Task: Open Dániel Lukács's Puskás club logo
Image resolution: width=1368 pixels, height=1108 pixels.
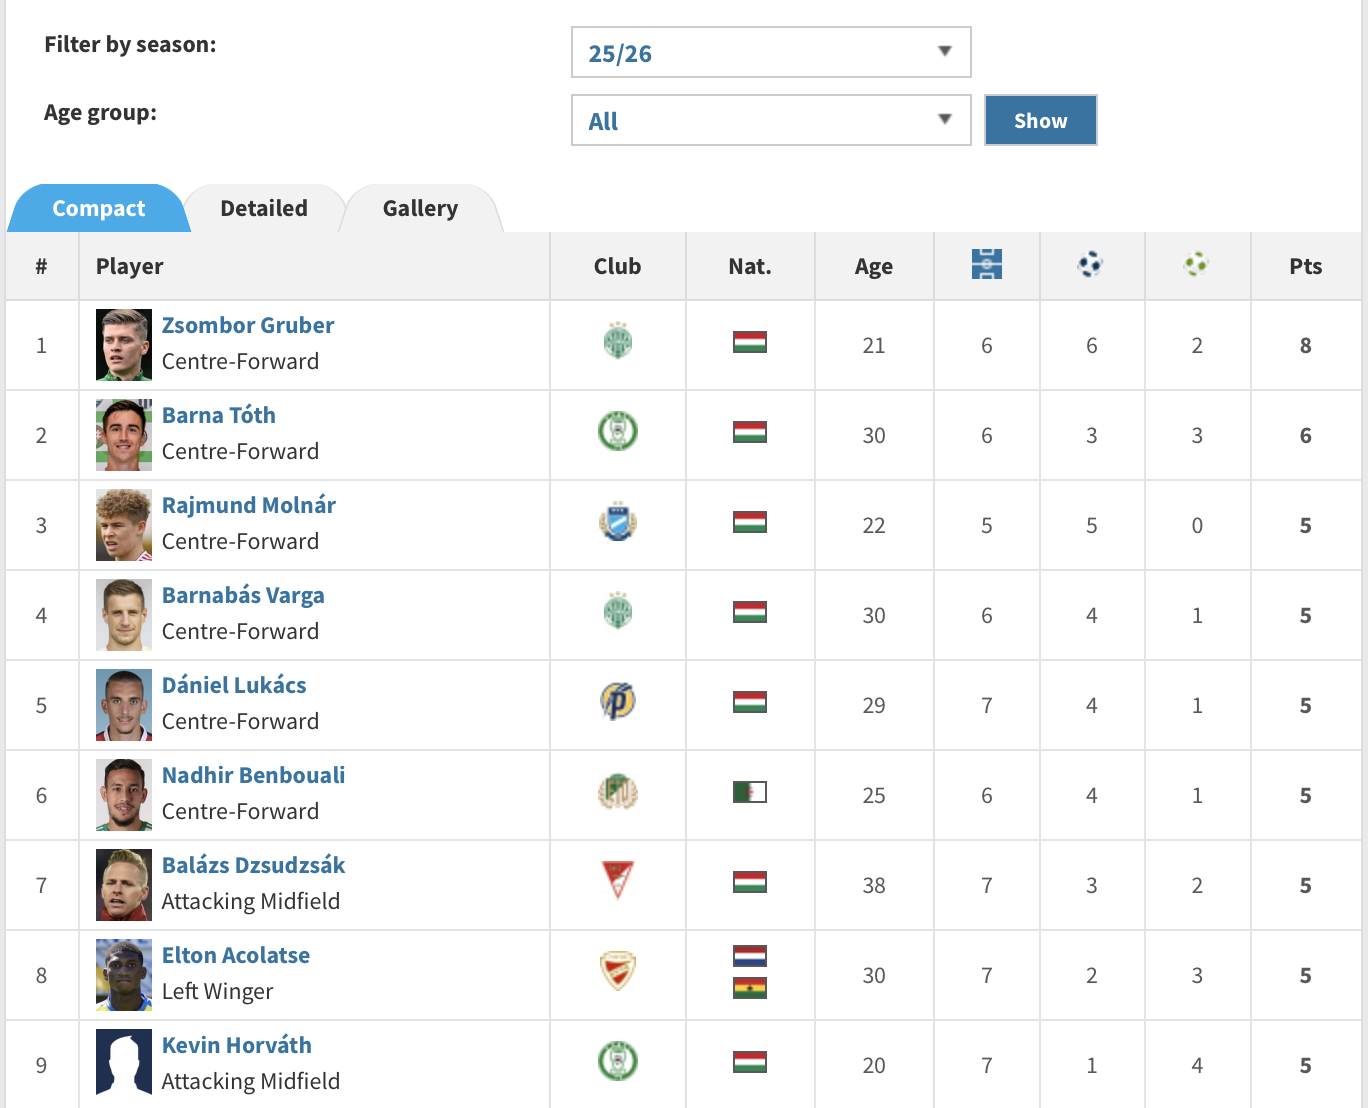Action: tap(618, 701)
